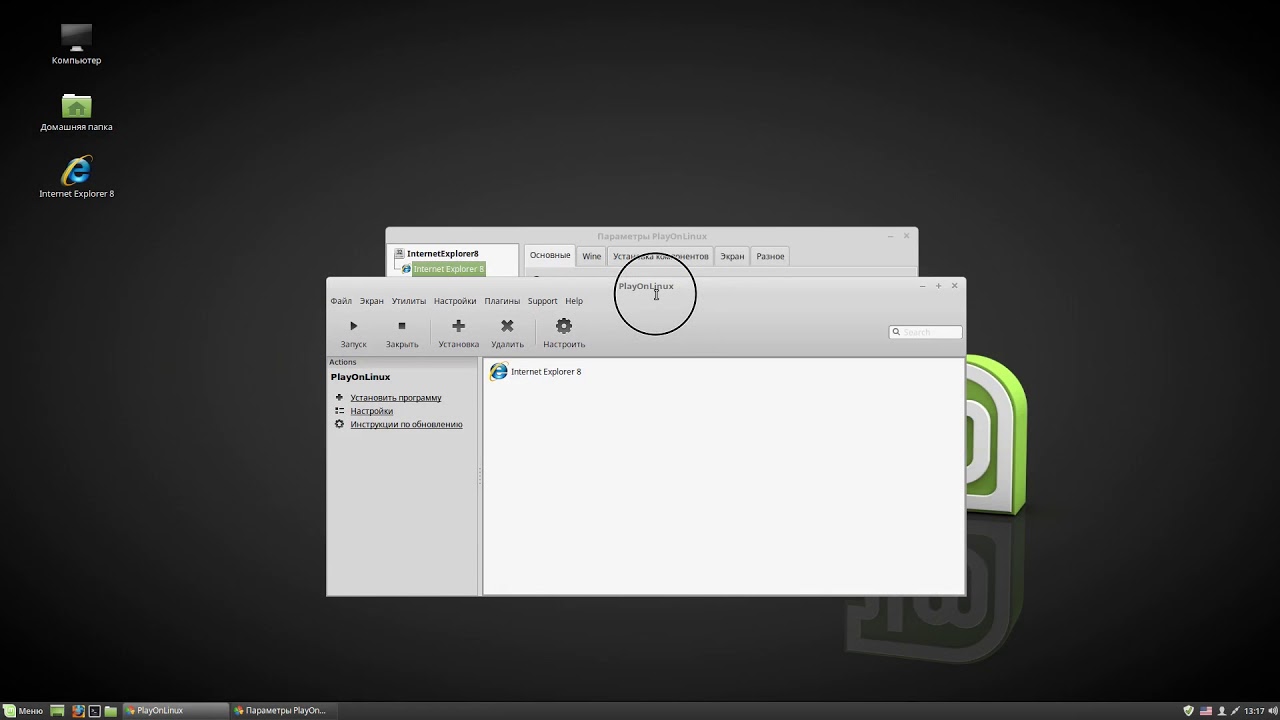Switch to Экран tab in Параметры window
This screenshot has width=1280, height=720.
click(x=732, y=257)
